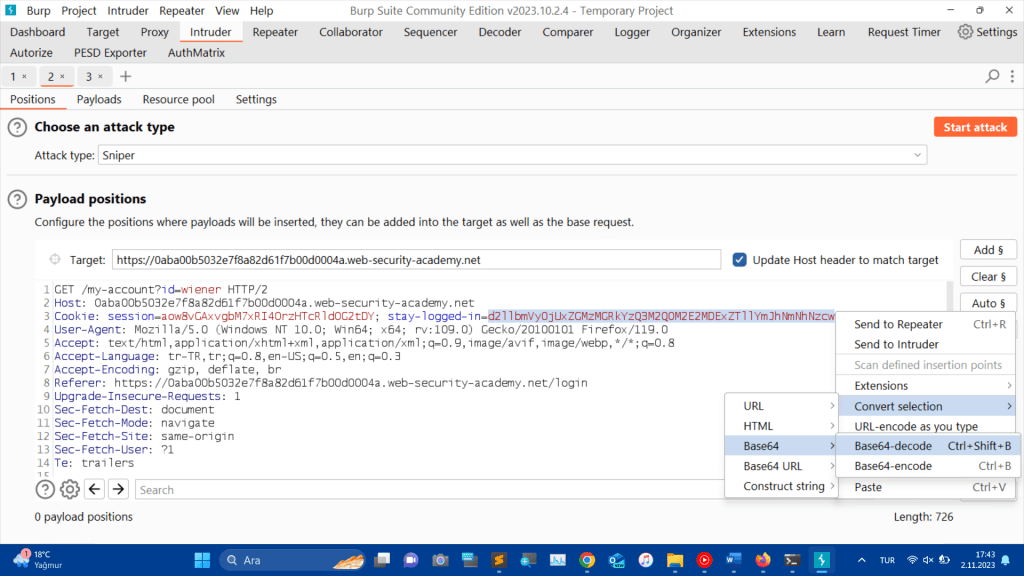Screen dimensions: 1024x576
Task: Select Send to Repeater menu entry
Action: (898, 324)
